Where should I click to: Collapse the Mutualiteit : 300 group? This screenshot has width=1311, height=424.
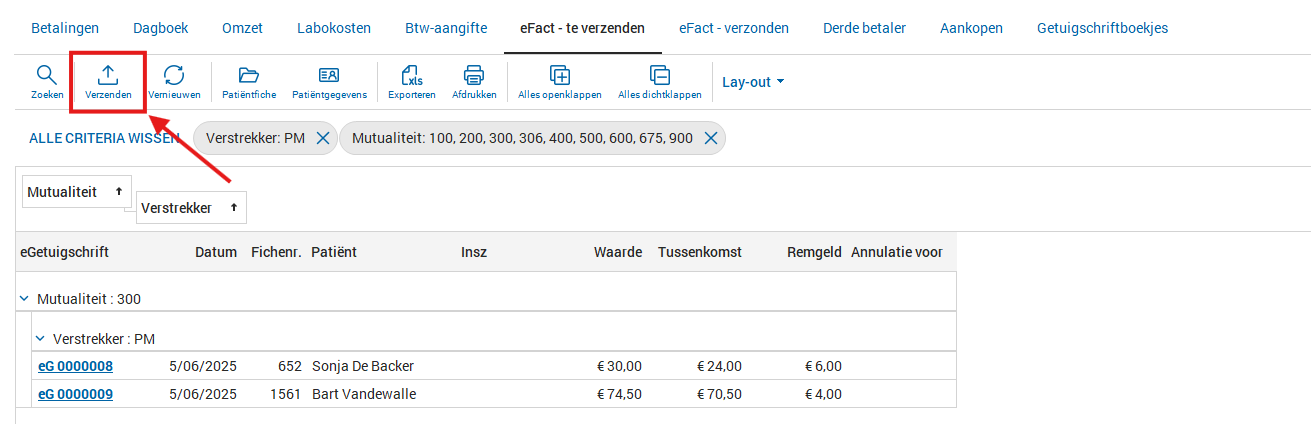[24, 299]
